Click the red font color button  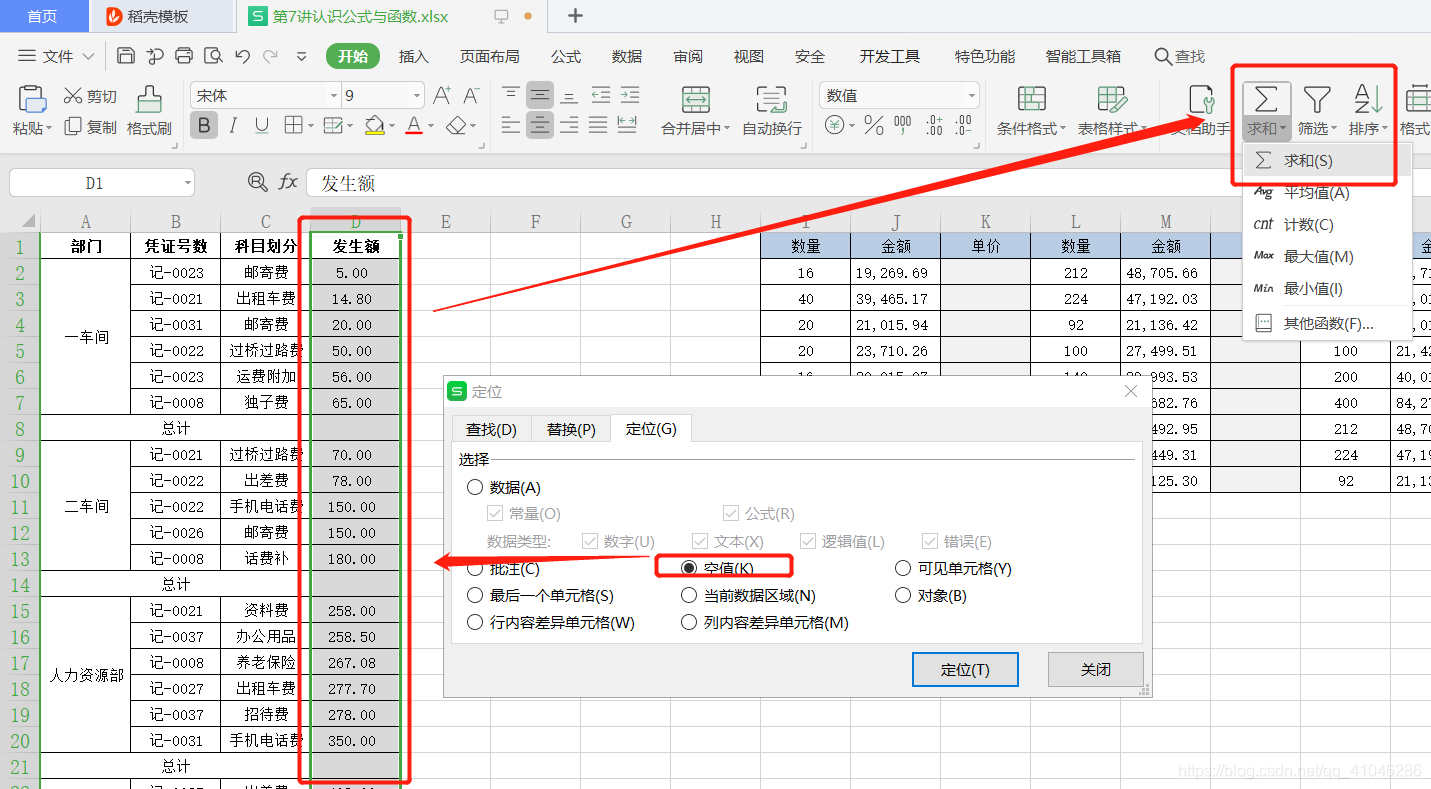tap(414, 125)
